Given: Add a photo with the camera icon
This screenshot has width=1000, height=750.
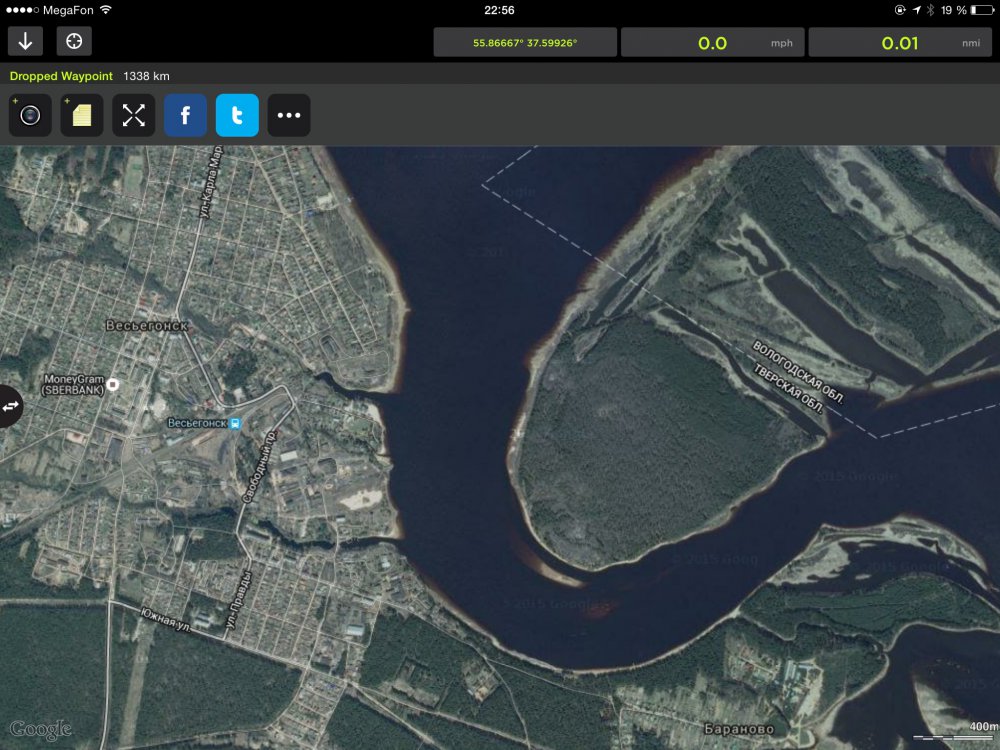Looking at the screenshot, I should pyautogui.click(x=30, y=115).
